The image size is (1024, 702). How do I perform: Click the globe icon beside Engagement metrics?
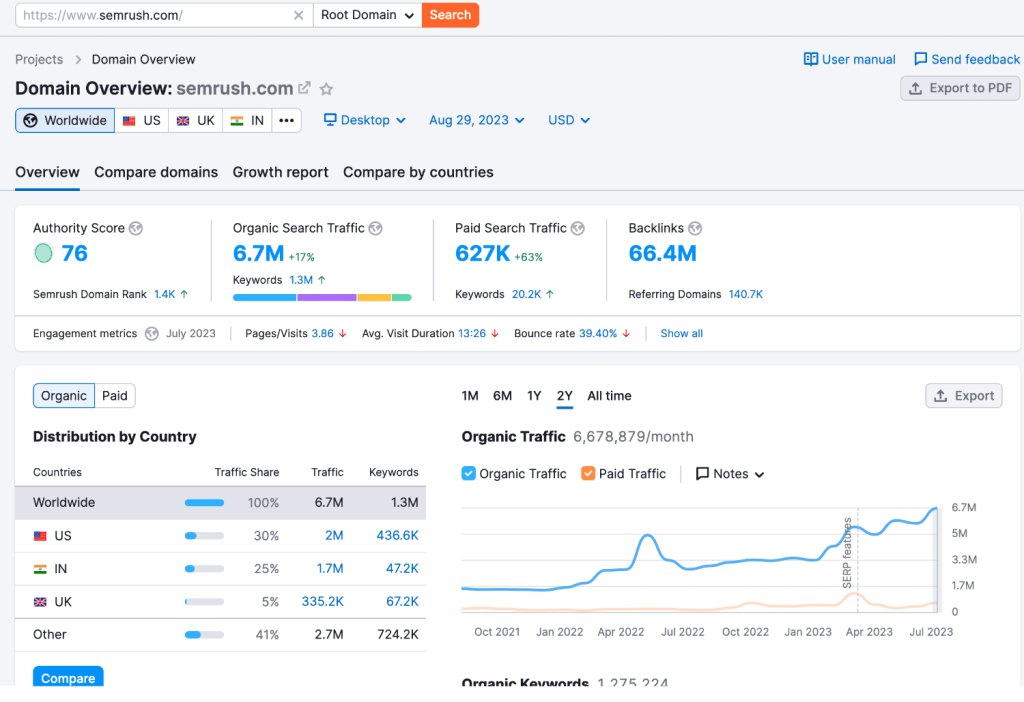[x=152, y=334]
